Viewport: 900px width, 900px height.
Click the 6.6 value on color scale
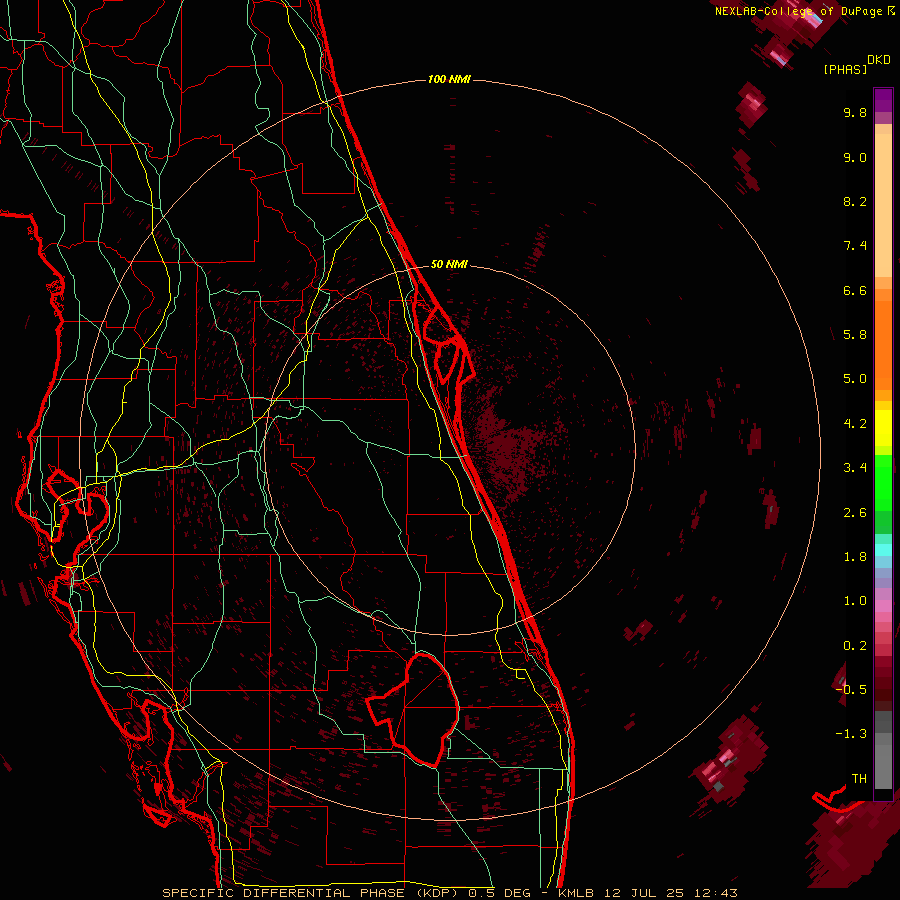(855, 290)
